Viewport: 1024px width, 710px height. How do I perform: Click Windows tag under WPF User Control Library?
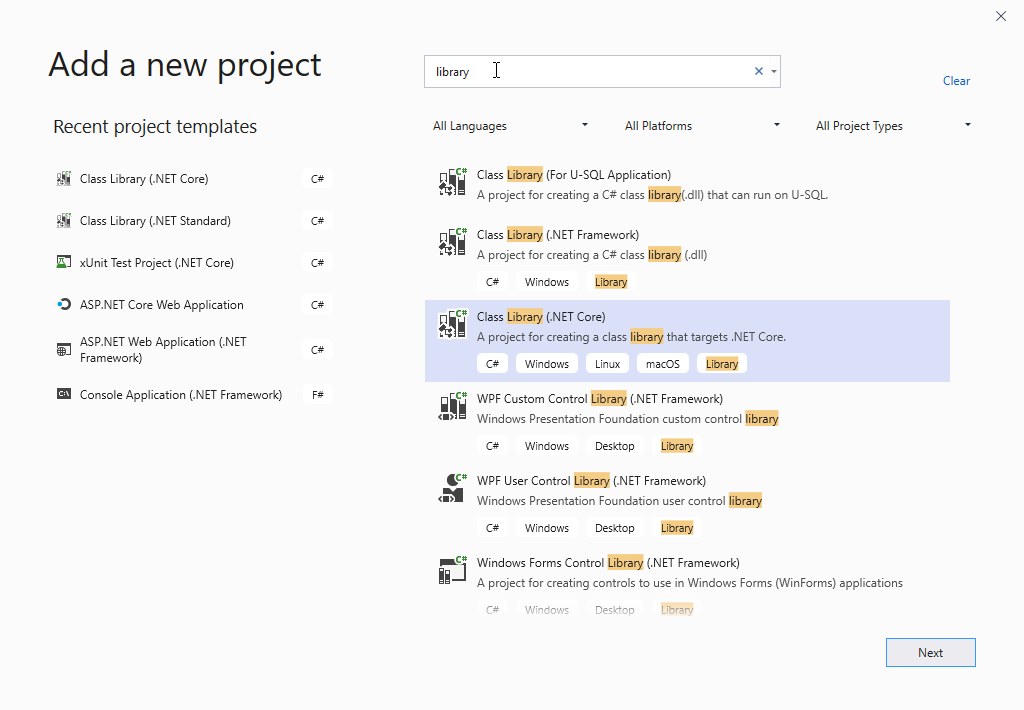(547, 528)
